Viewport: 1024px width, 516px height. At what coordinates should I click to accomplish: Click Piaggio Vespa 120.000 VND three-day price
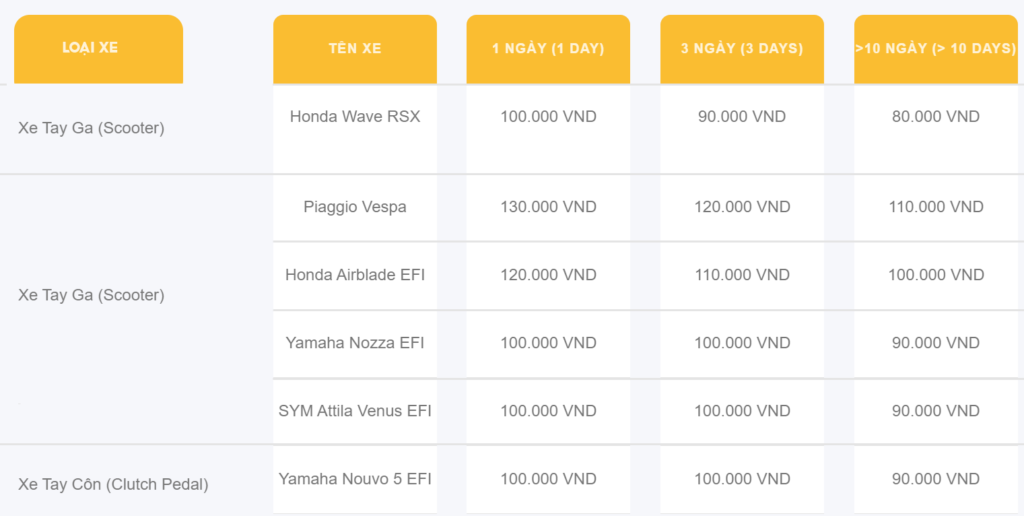point(742,207)
